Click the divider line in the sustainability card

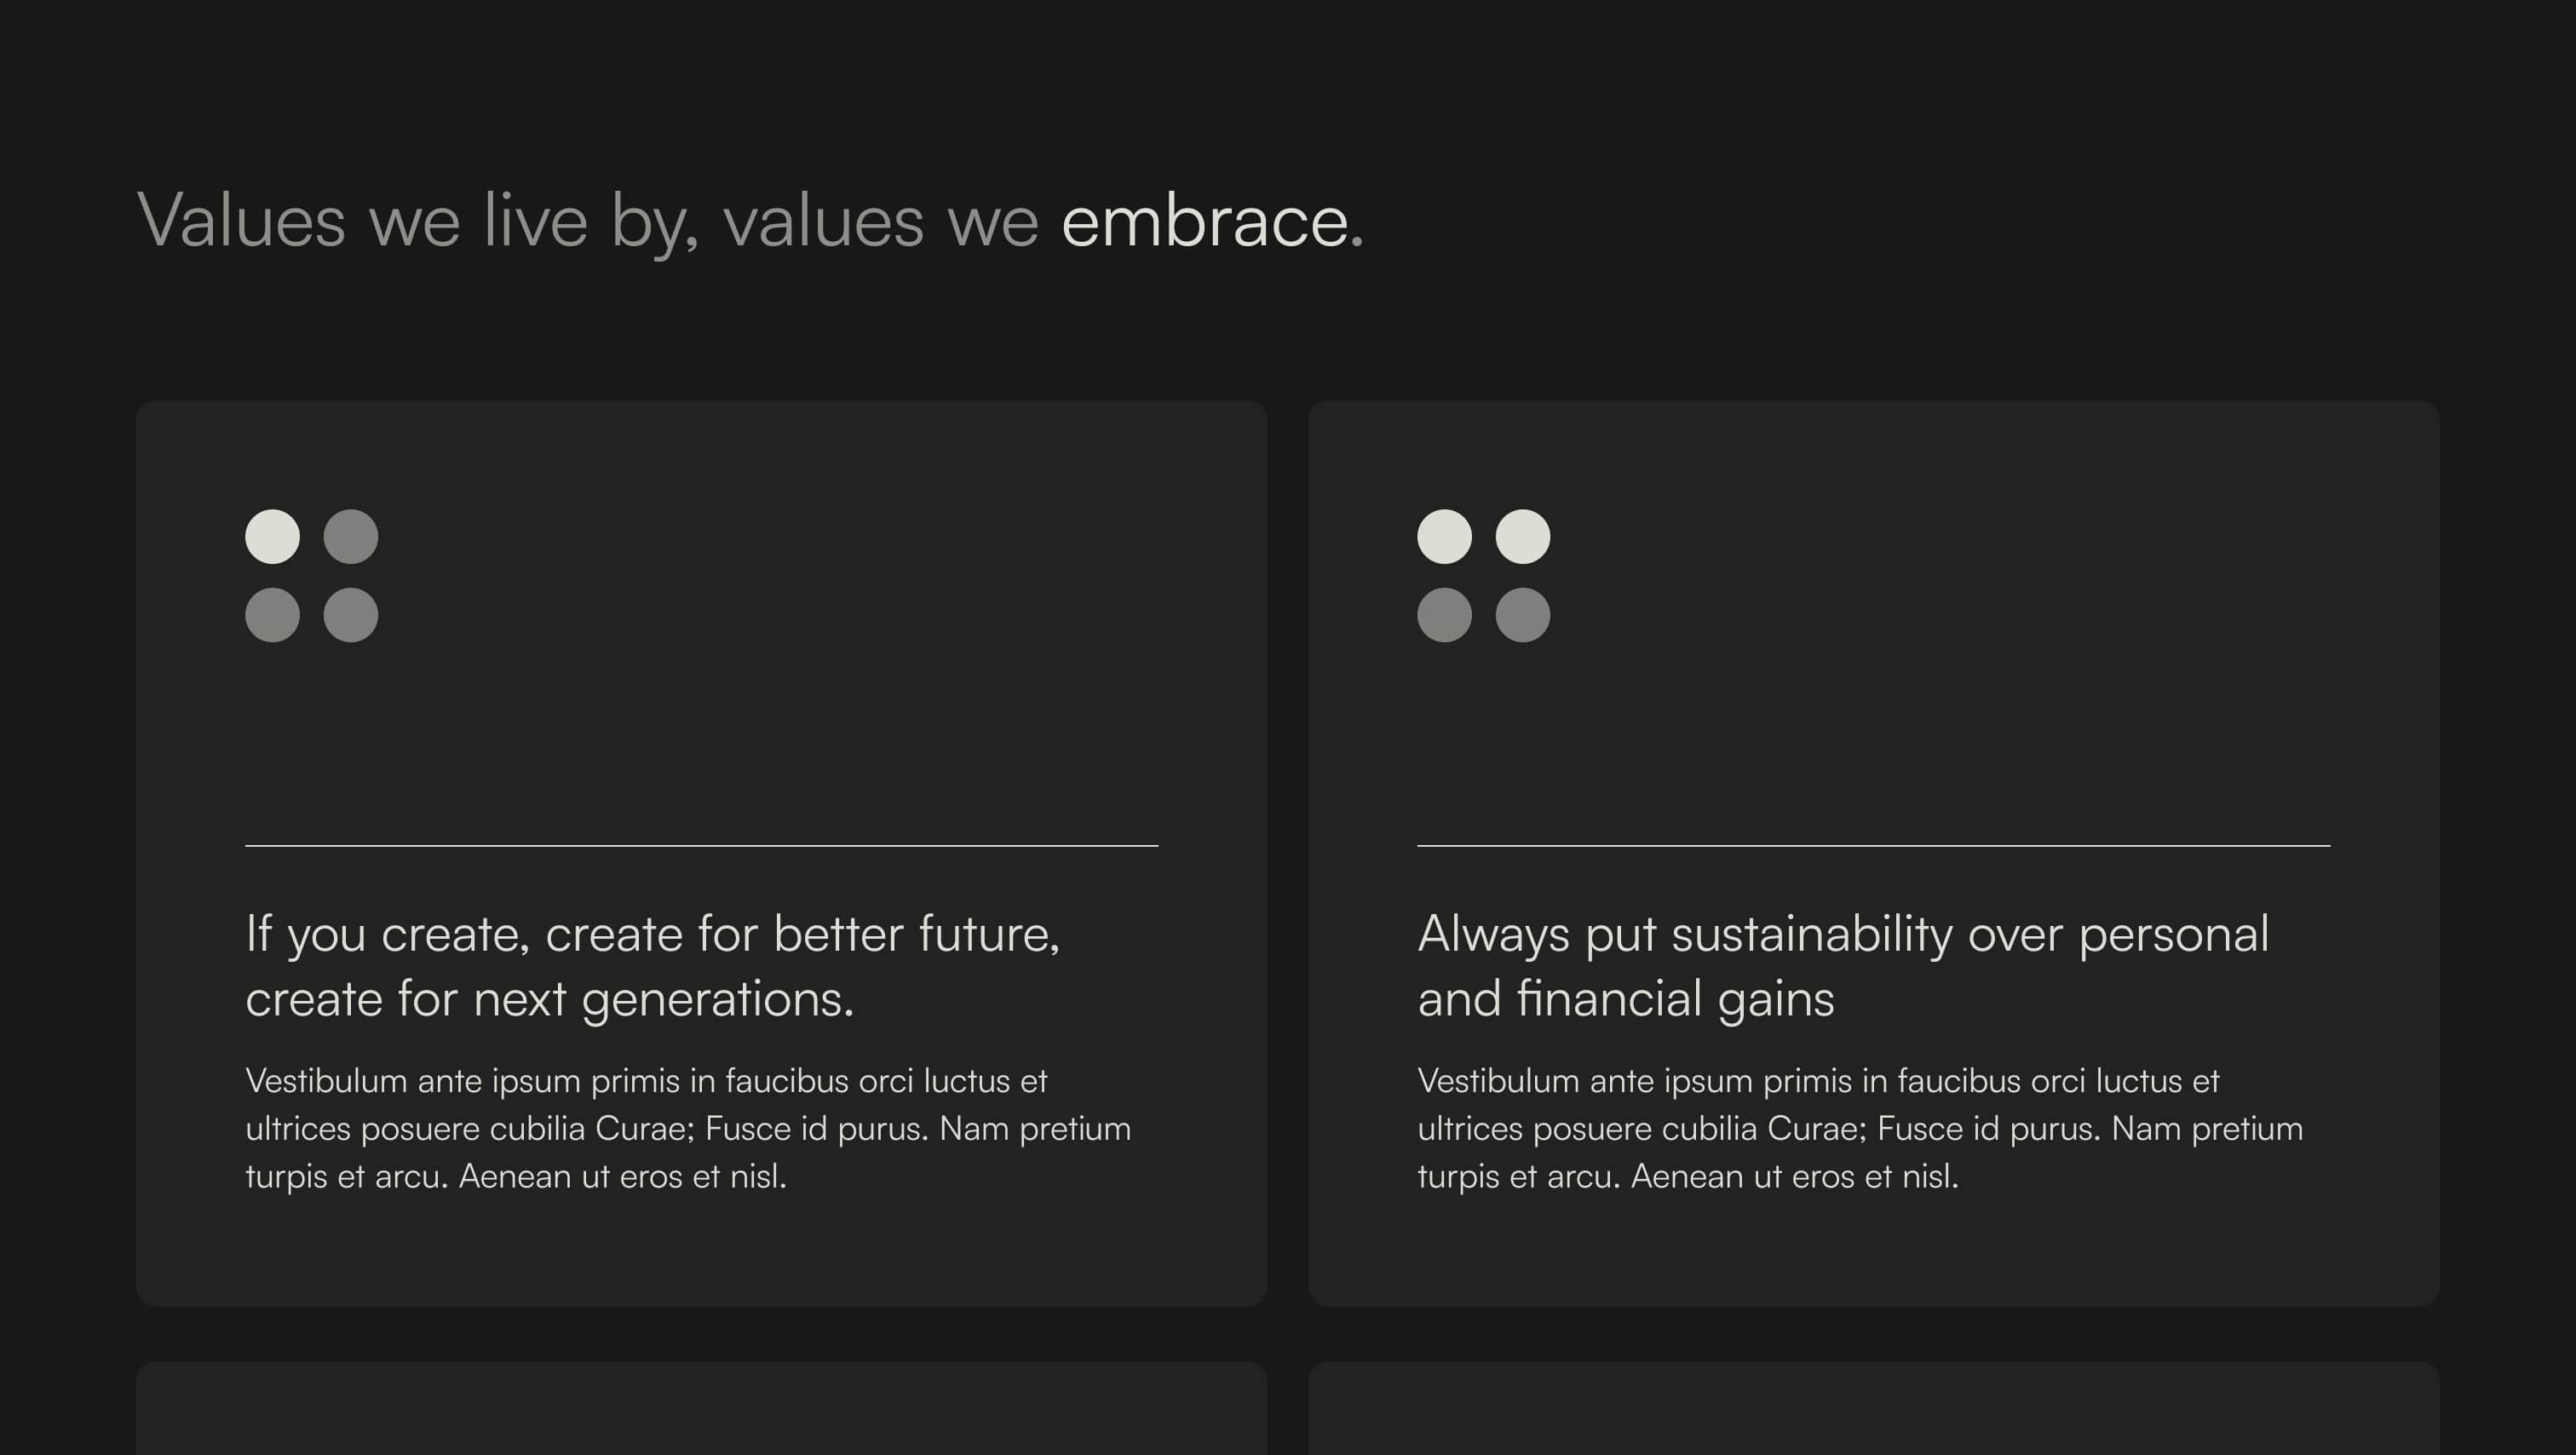[1874, 846]
